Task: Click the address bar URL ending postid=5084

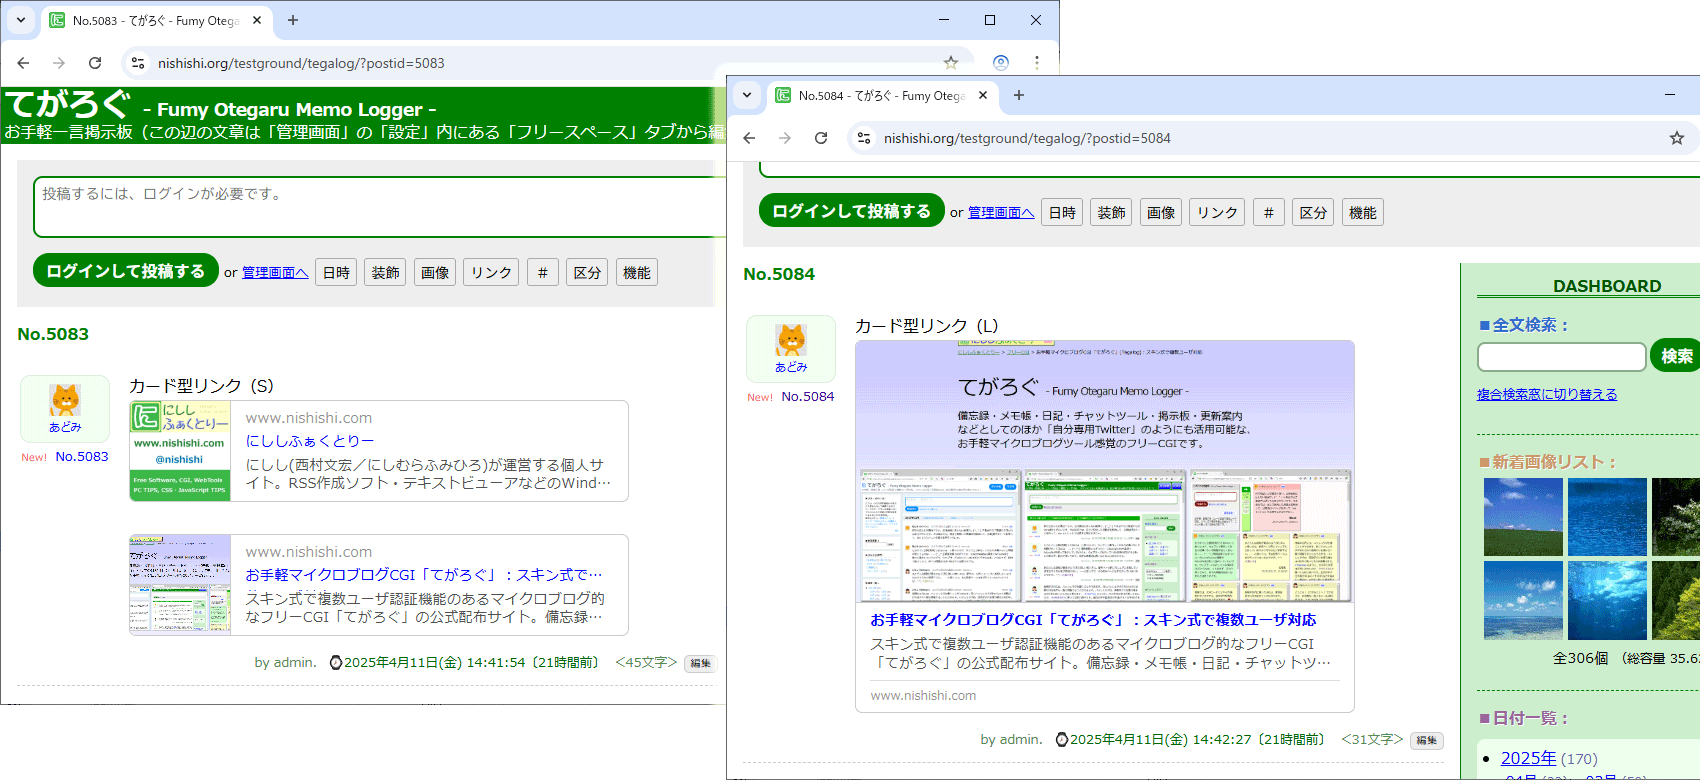Action: click(x=1027, y=138)
